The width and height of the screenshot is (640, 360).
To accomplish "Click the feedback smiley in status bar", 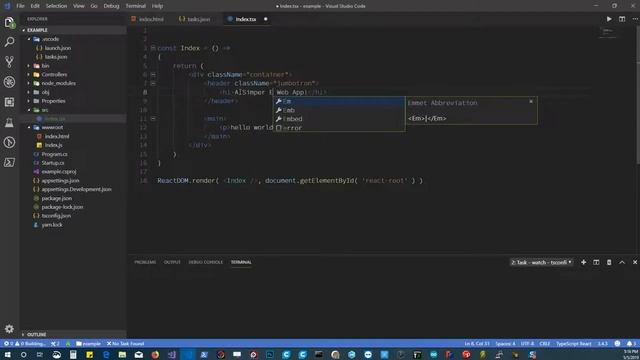I will click(x=617, y=344).
